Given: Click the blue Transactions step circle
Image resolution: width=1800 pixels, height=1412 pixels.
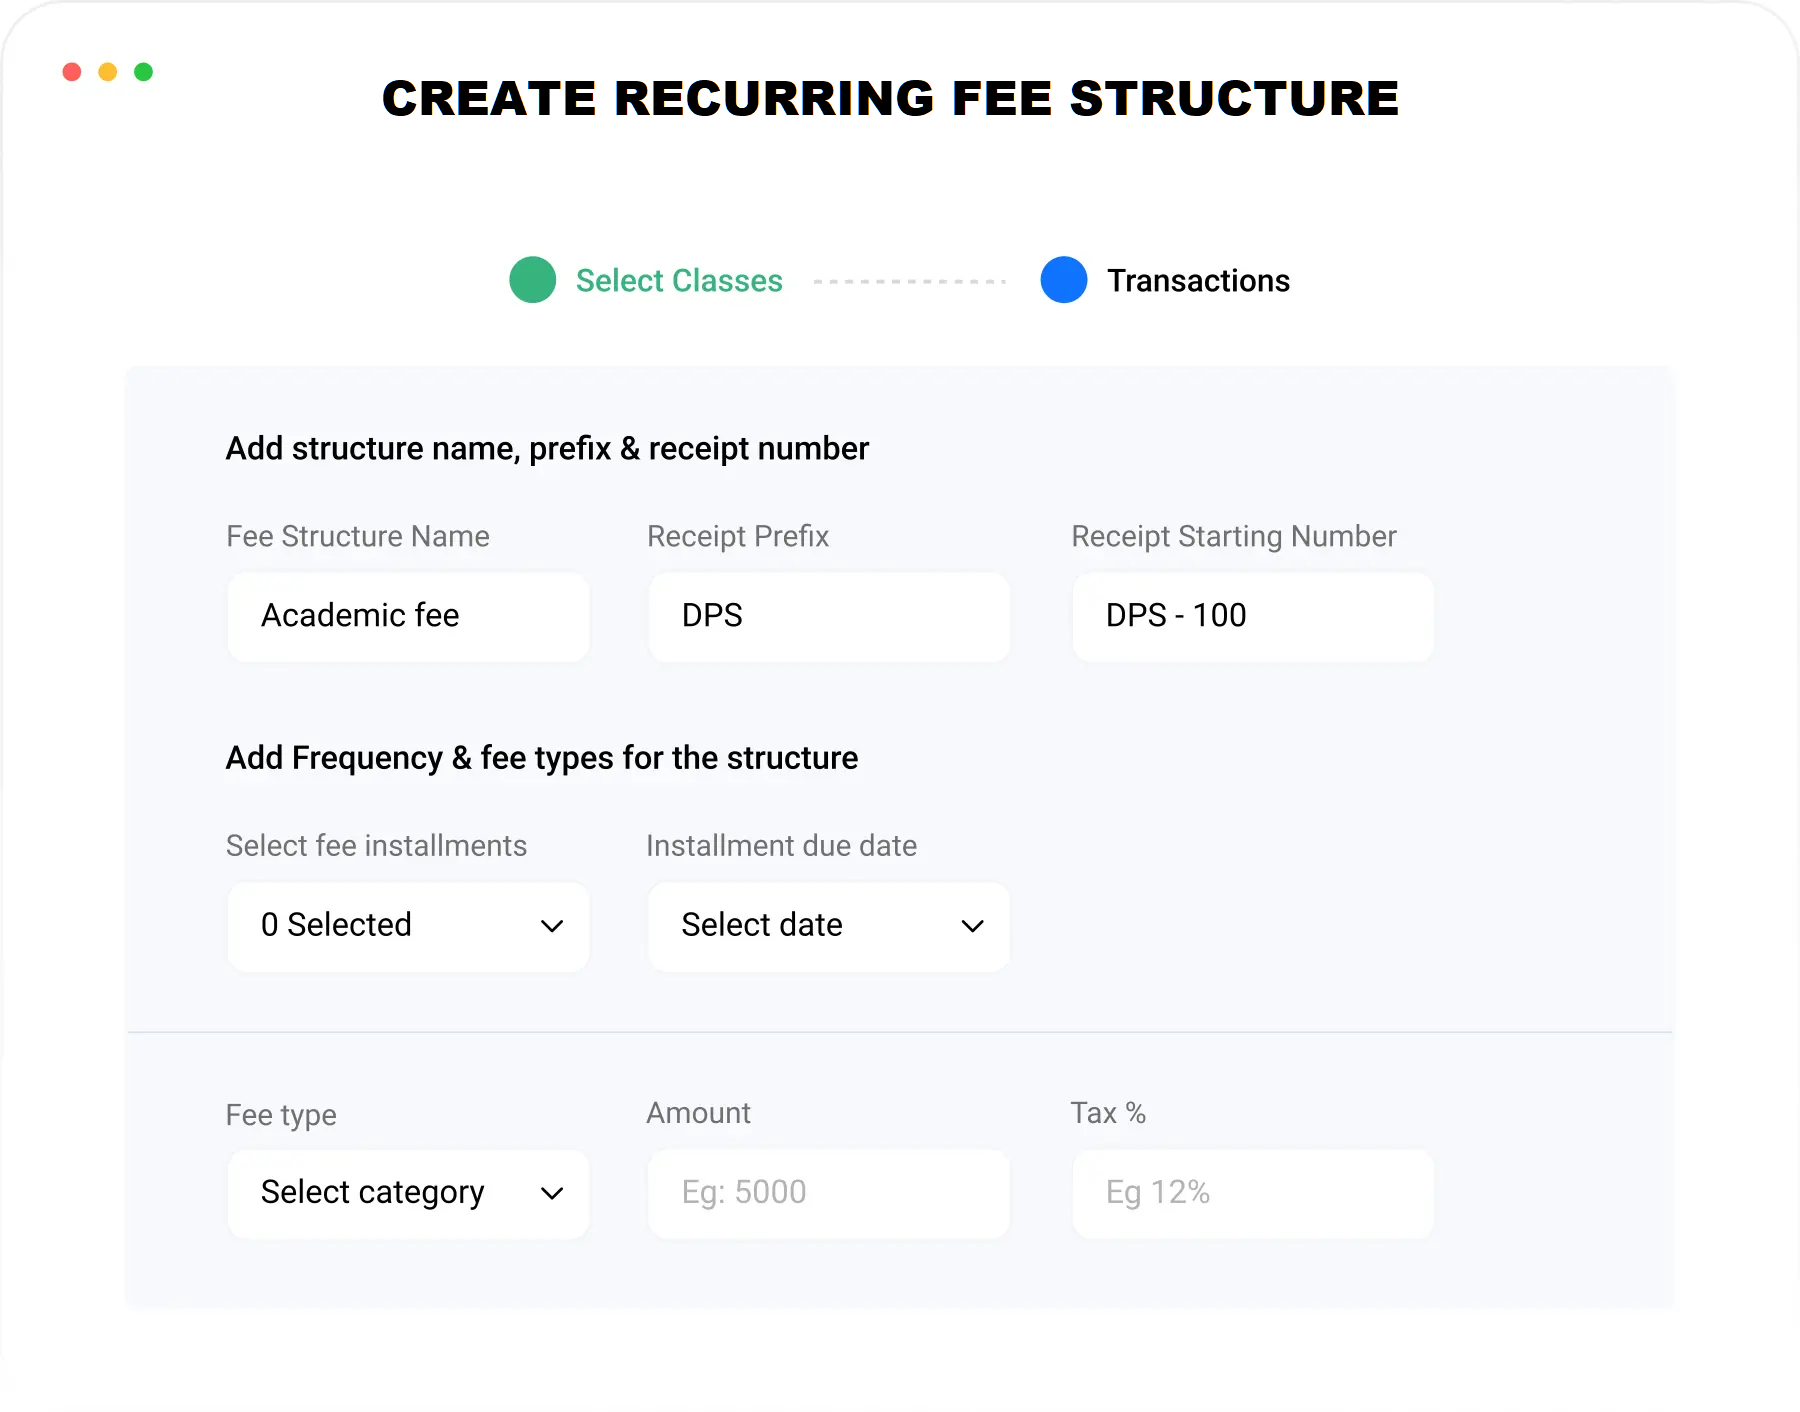Looking at the screenshot, I should (x=1064, y=280).
